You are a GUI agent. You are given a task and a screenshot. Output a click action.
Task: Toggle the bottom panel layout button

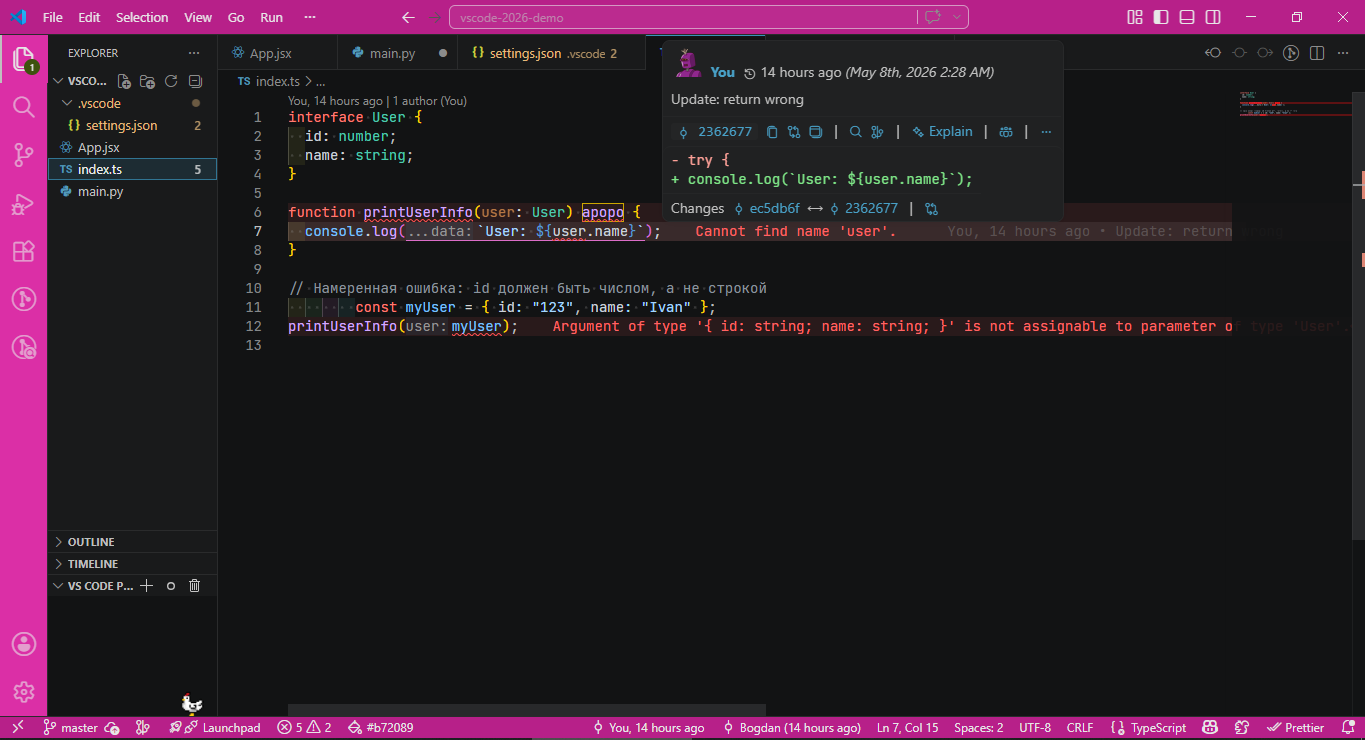pyautogui.click(x=1187, y=17)
